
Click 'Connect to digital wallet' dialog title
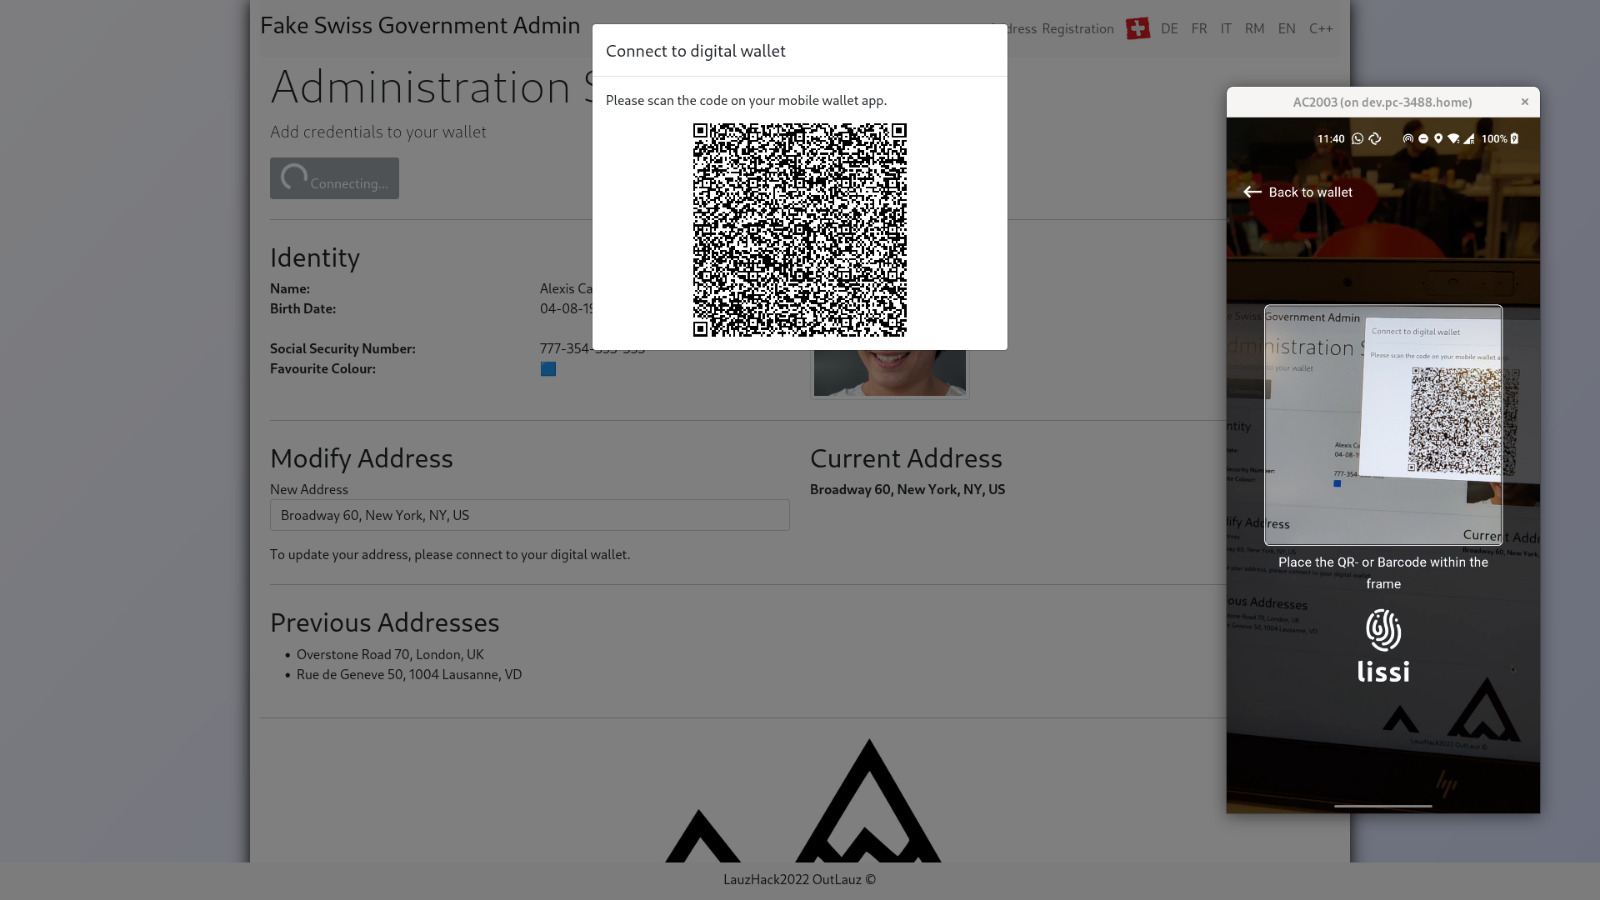coord(695,51)
